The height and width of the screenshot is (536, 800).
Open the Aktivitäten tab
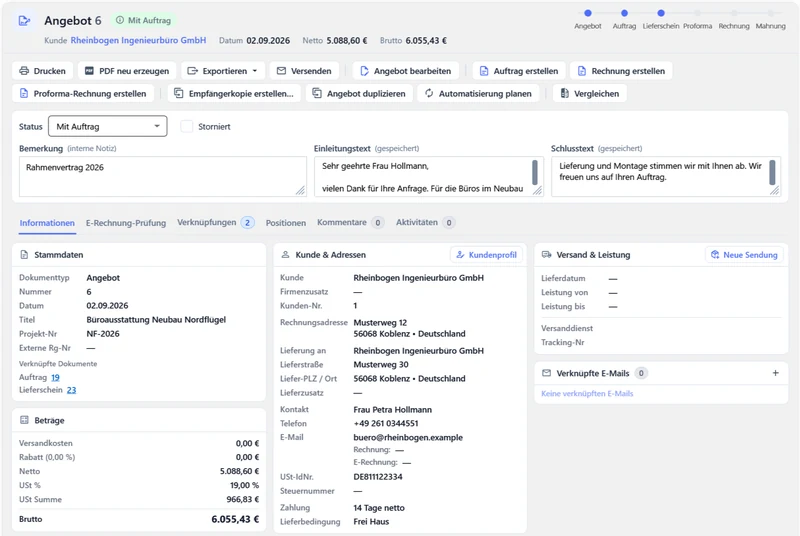pos(425,222)
